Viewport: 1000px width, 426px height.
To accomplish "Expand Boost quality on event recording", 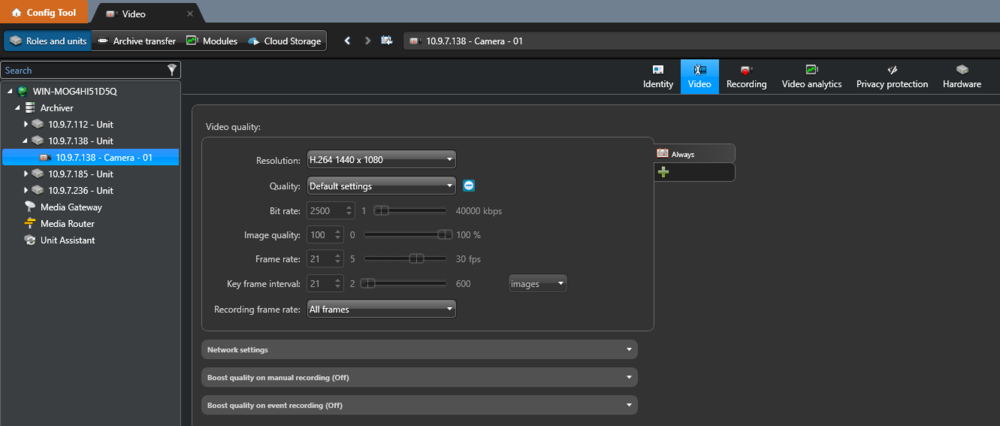I will [x=420, y=405].
